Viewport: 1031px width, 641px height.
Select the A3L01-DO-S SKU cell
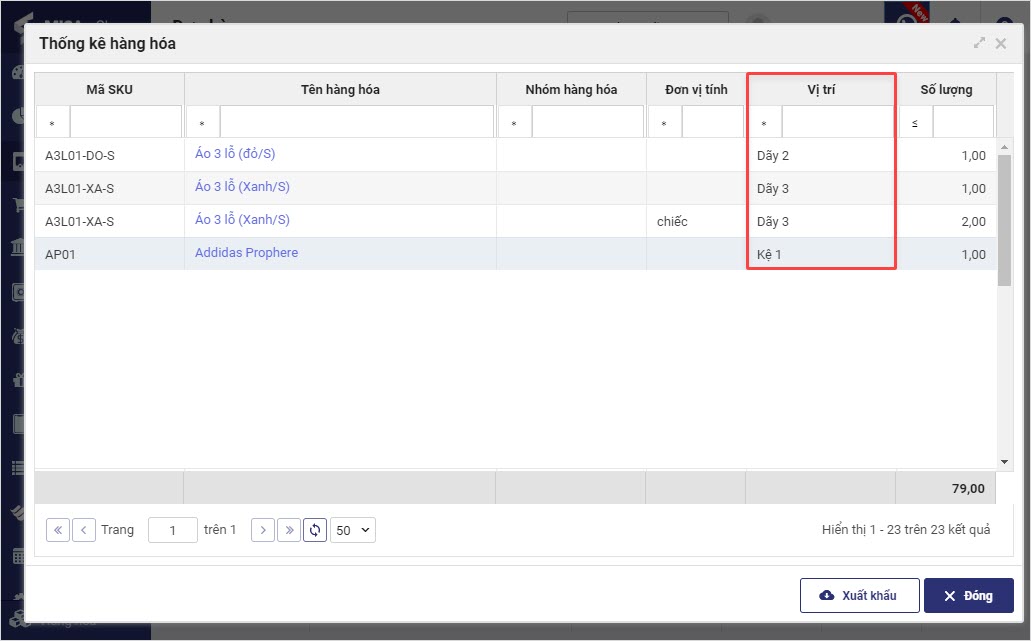tap(109, 155)
